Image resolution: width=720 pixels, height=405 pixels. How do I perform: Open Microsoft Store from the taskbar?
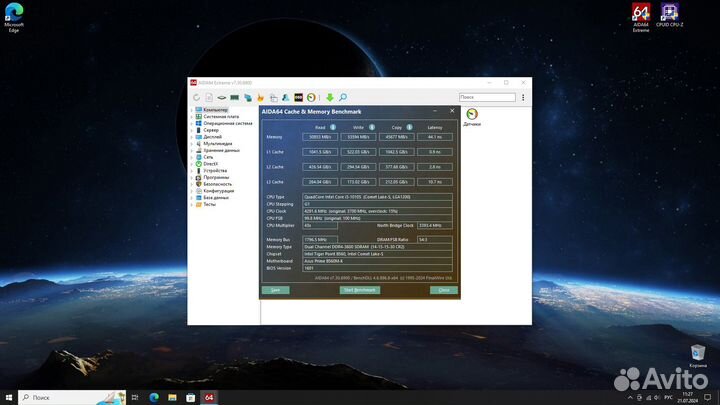191,397
